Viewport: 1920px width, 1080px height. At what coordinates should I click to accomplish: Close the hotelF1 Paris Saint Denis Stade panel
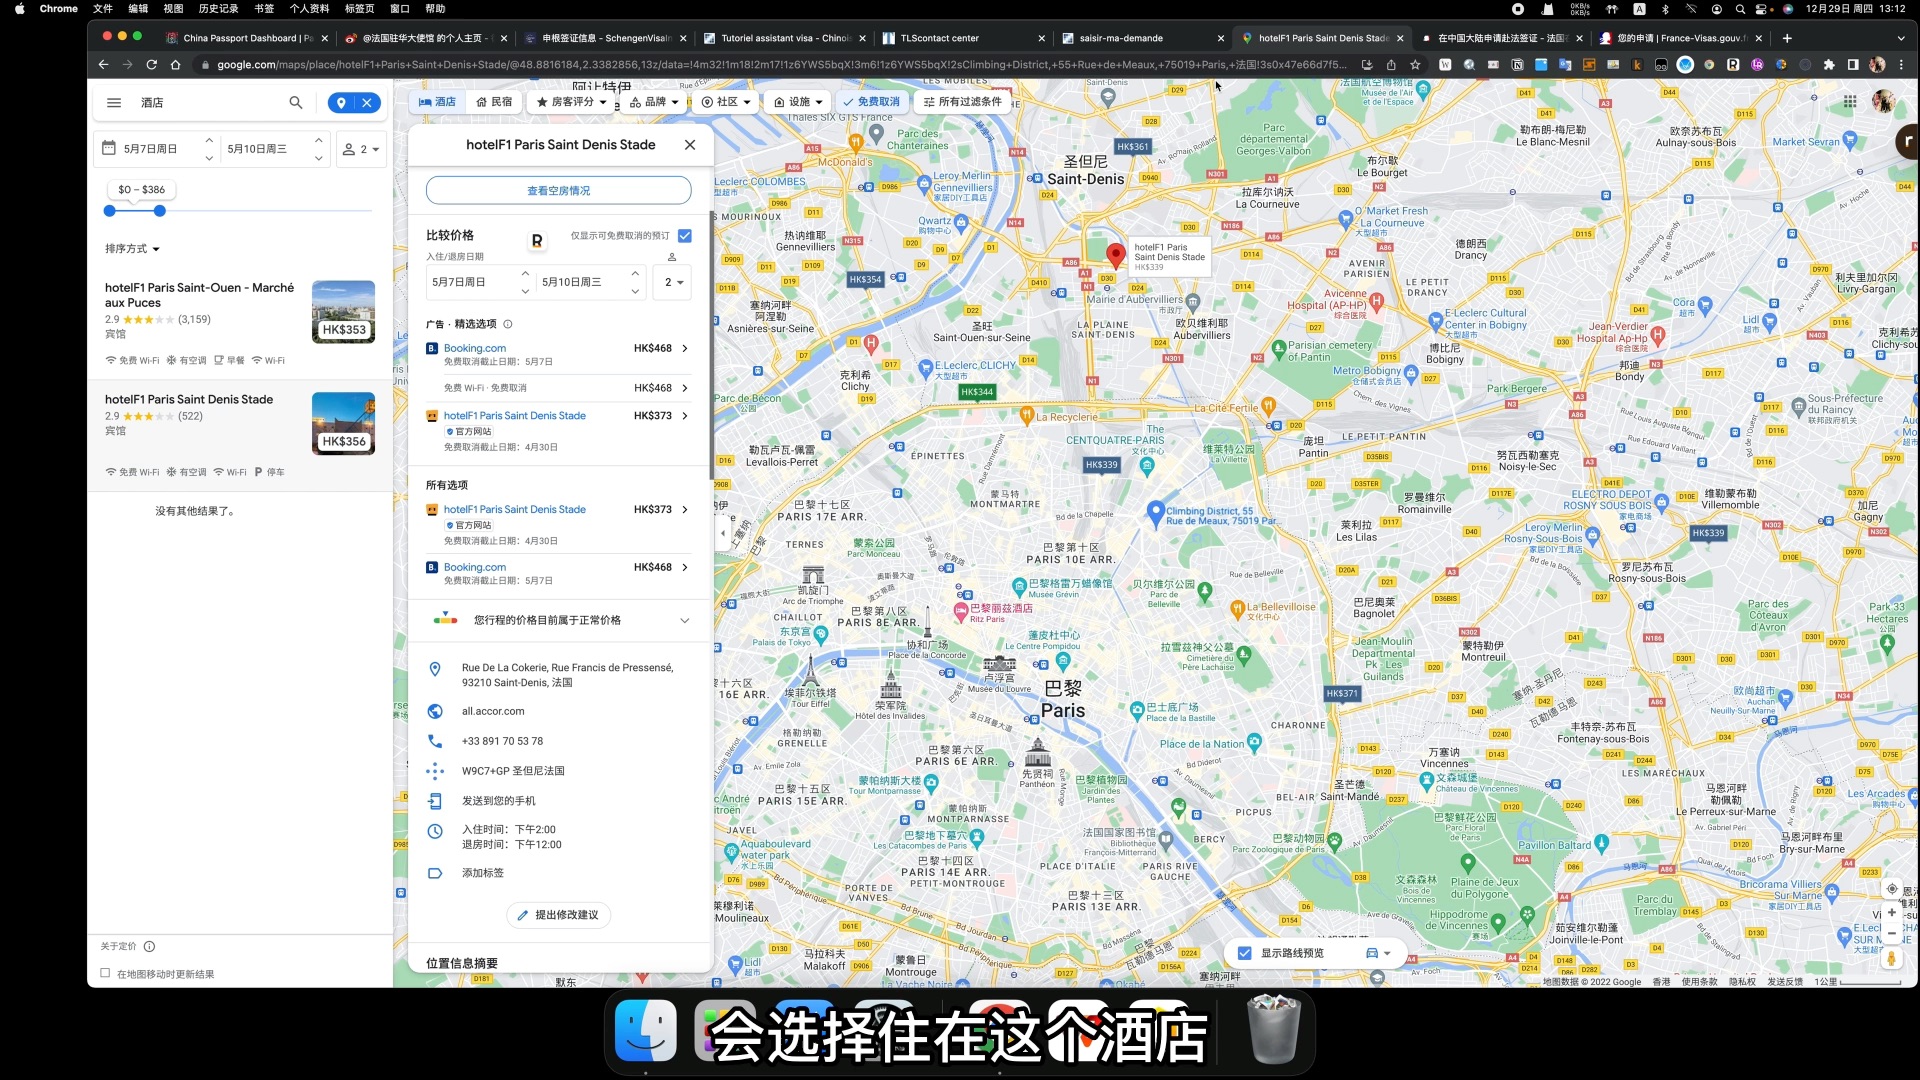tap(690, 145)
